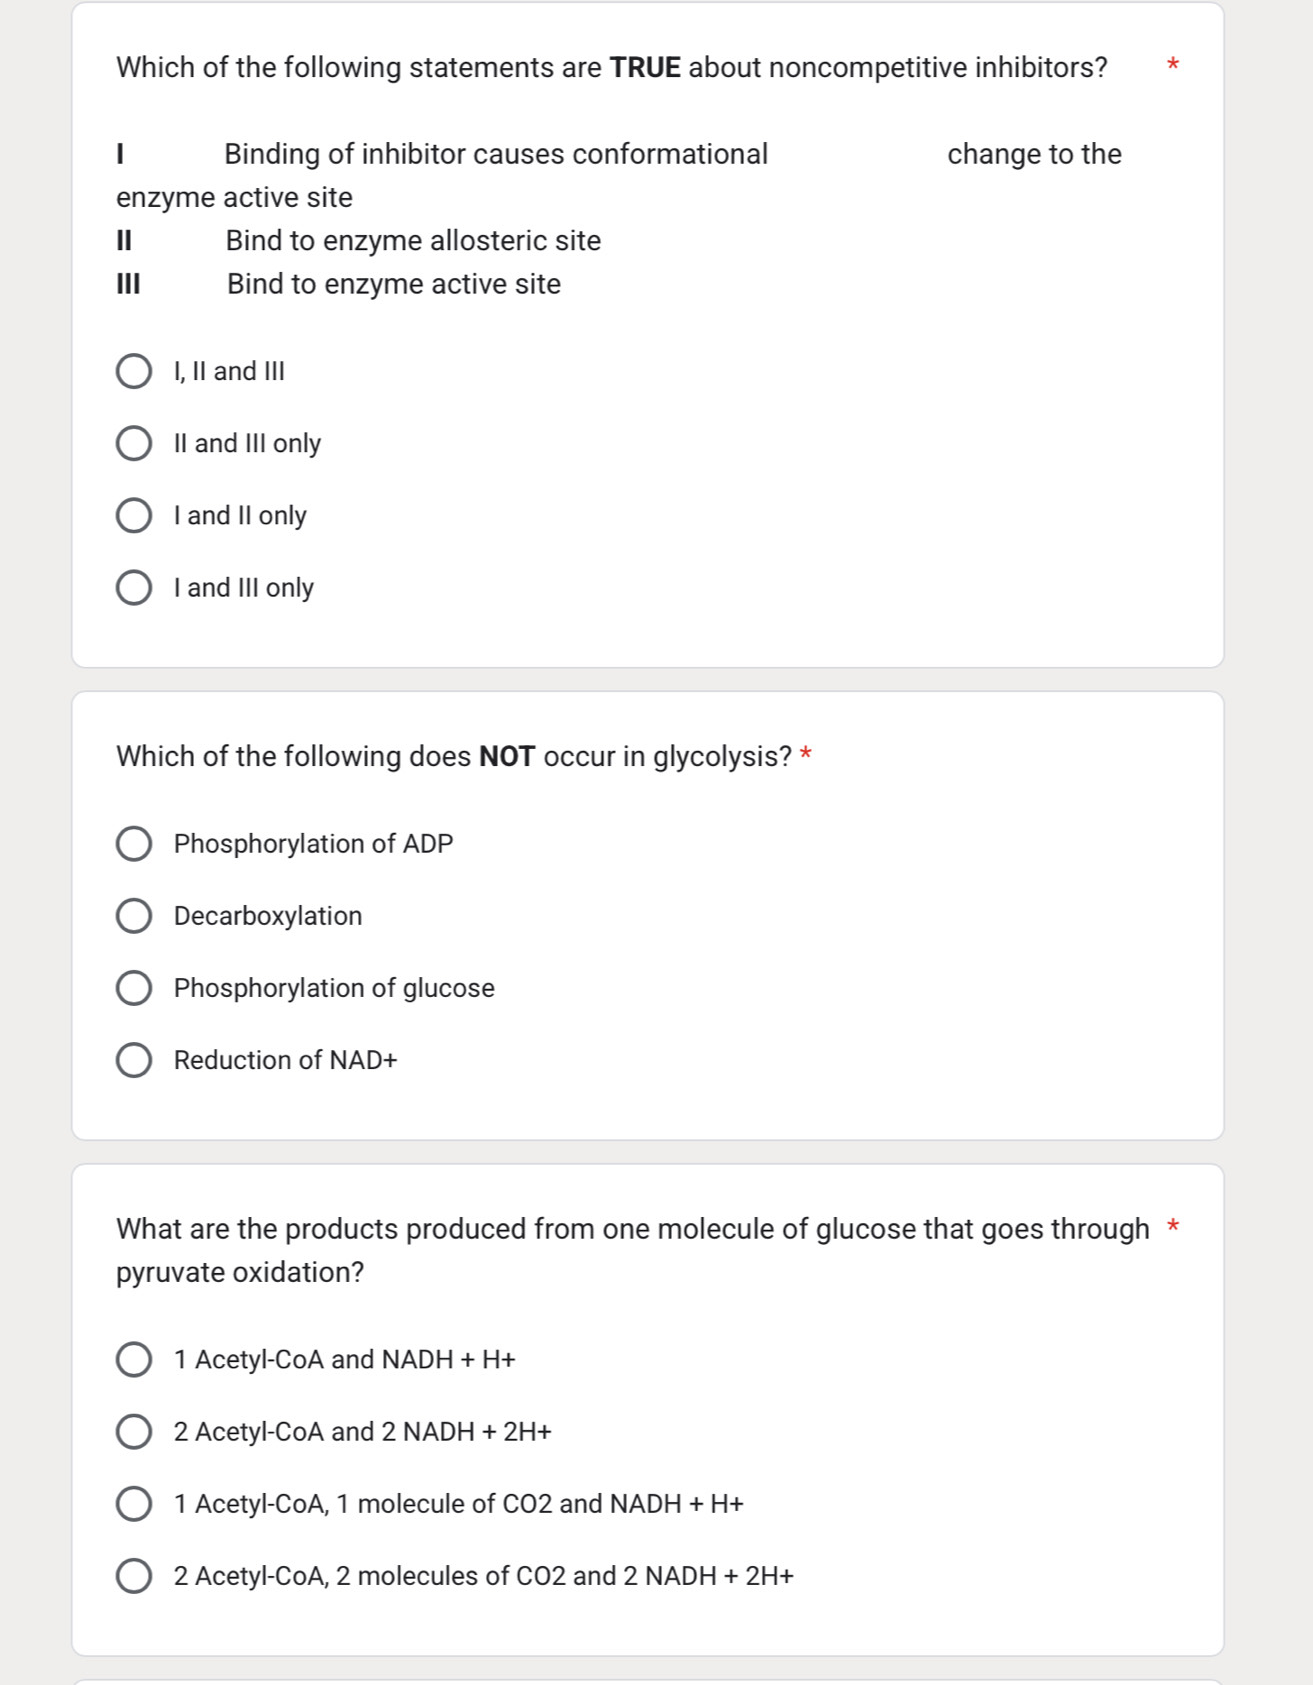Viewport: 1313px width, 1685px height.
Task: Select "Phosphorylation of ADP" option
Action: tap(135, 843)
